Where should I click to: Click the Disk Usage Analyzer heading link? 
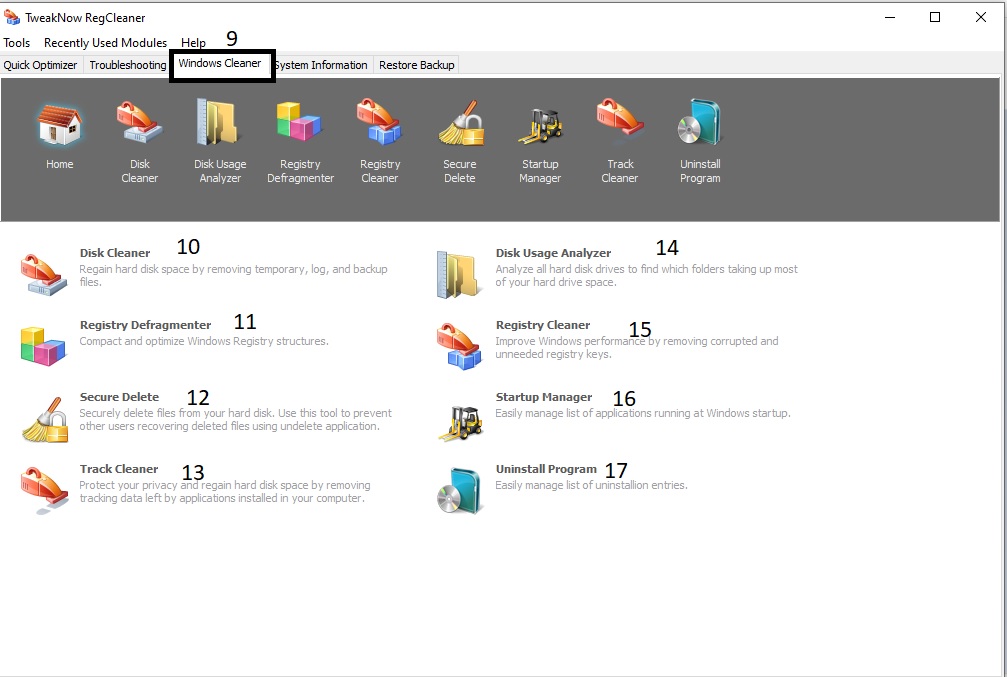553,253
